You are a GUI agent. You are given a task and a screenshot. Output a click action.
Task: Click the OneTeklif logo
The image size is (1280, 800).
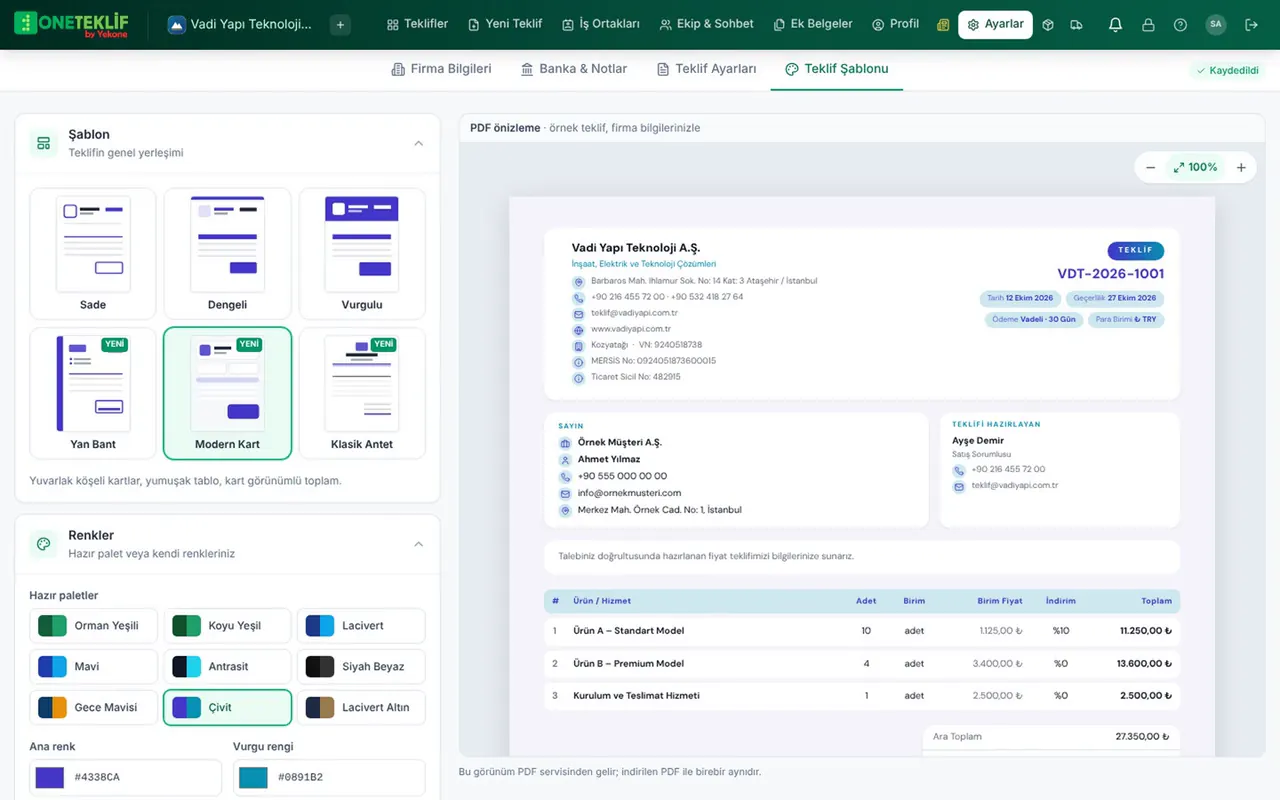(x=70, y=25)
